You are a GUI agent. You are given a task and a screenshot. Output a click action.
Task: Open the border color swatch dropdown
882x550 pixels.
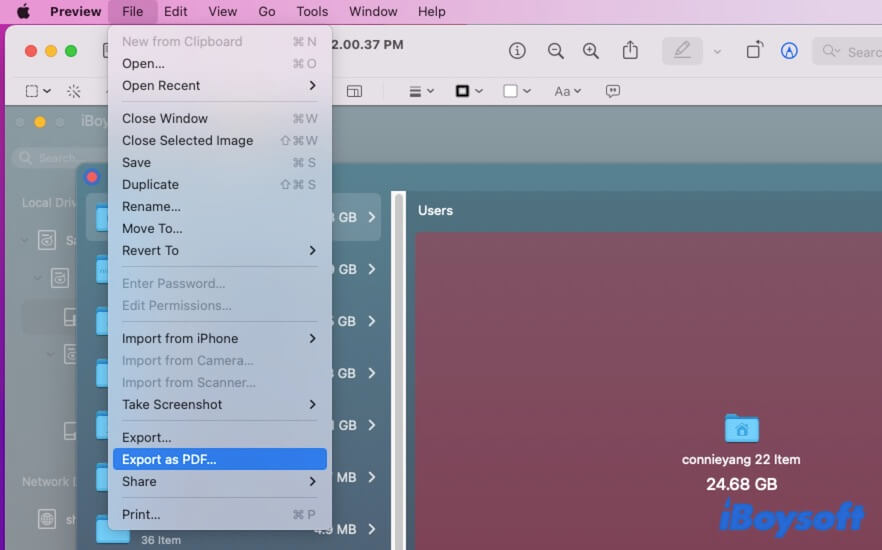469,91
